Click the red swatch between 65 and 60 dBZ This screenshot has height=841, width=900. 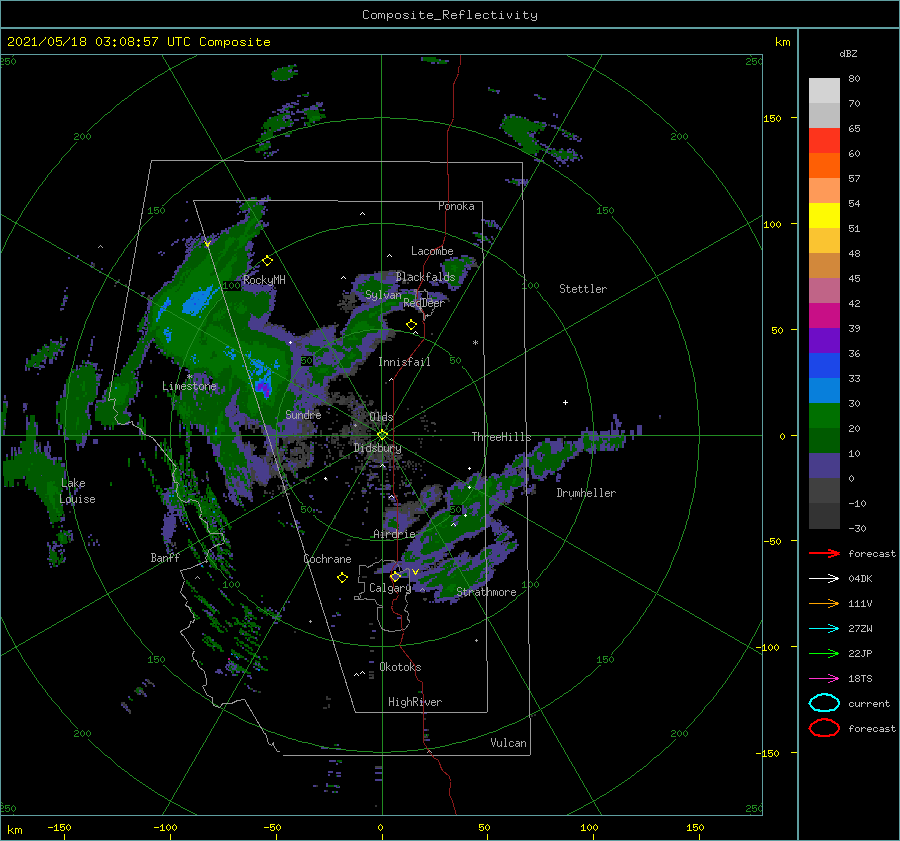[824, 141]
